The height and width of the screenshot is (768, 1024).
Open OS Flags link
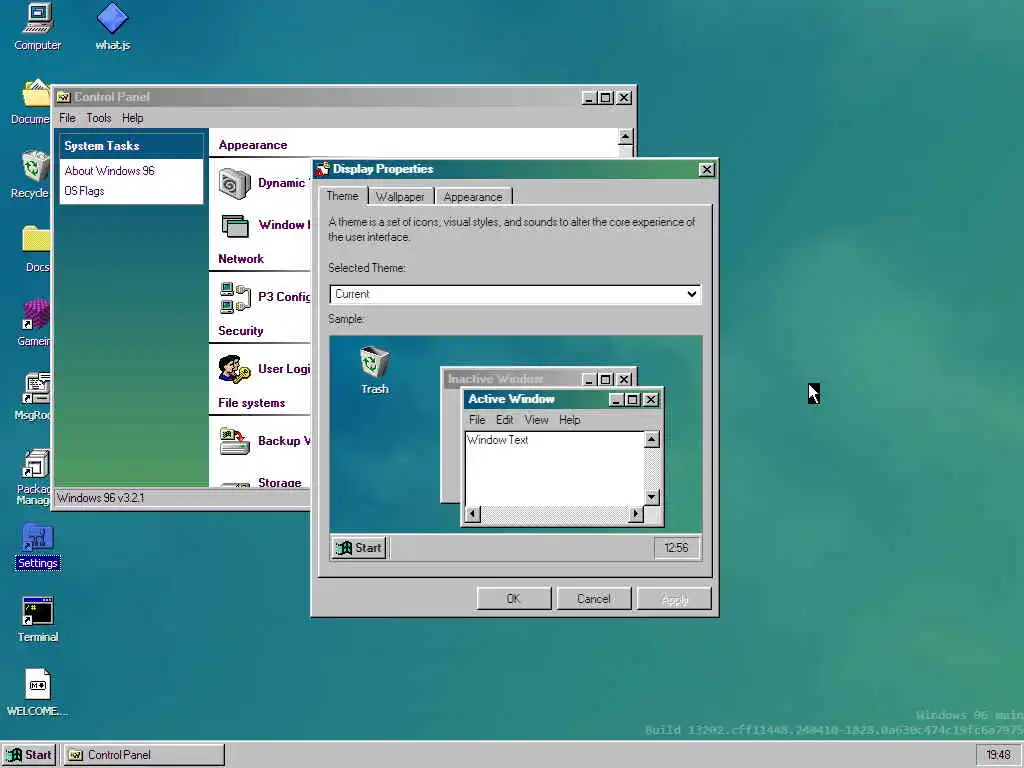tap(84, 191)
